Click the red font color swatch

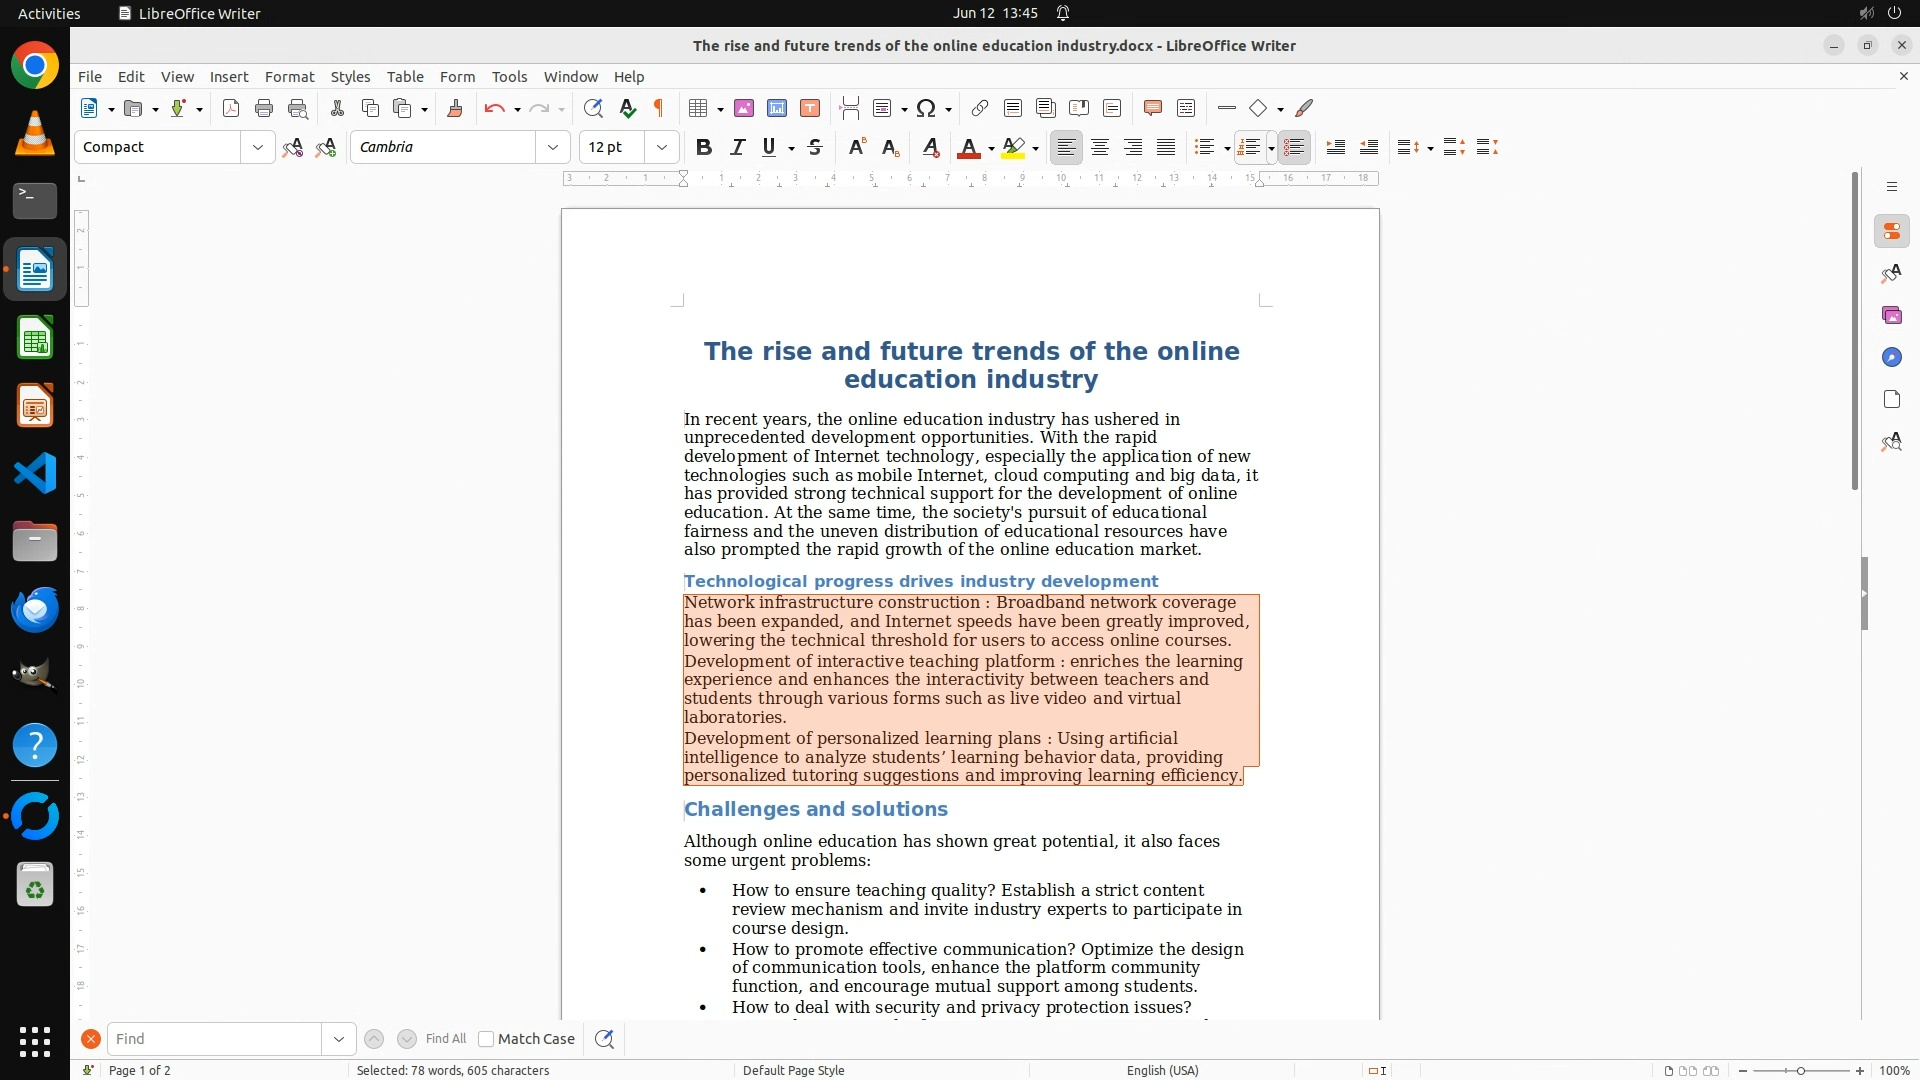968,147
